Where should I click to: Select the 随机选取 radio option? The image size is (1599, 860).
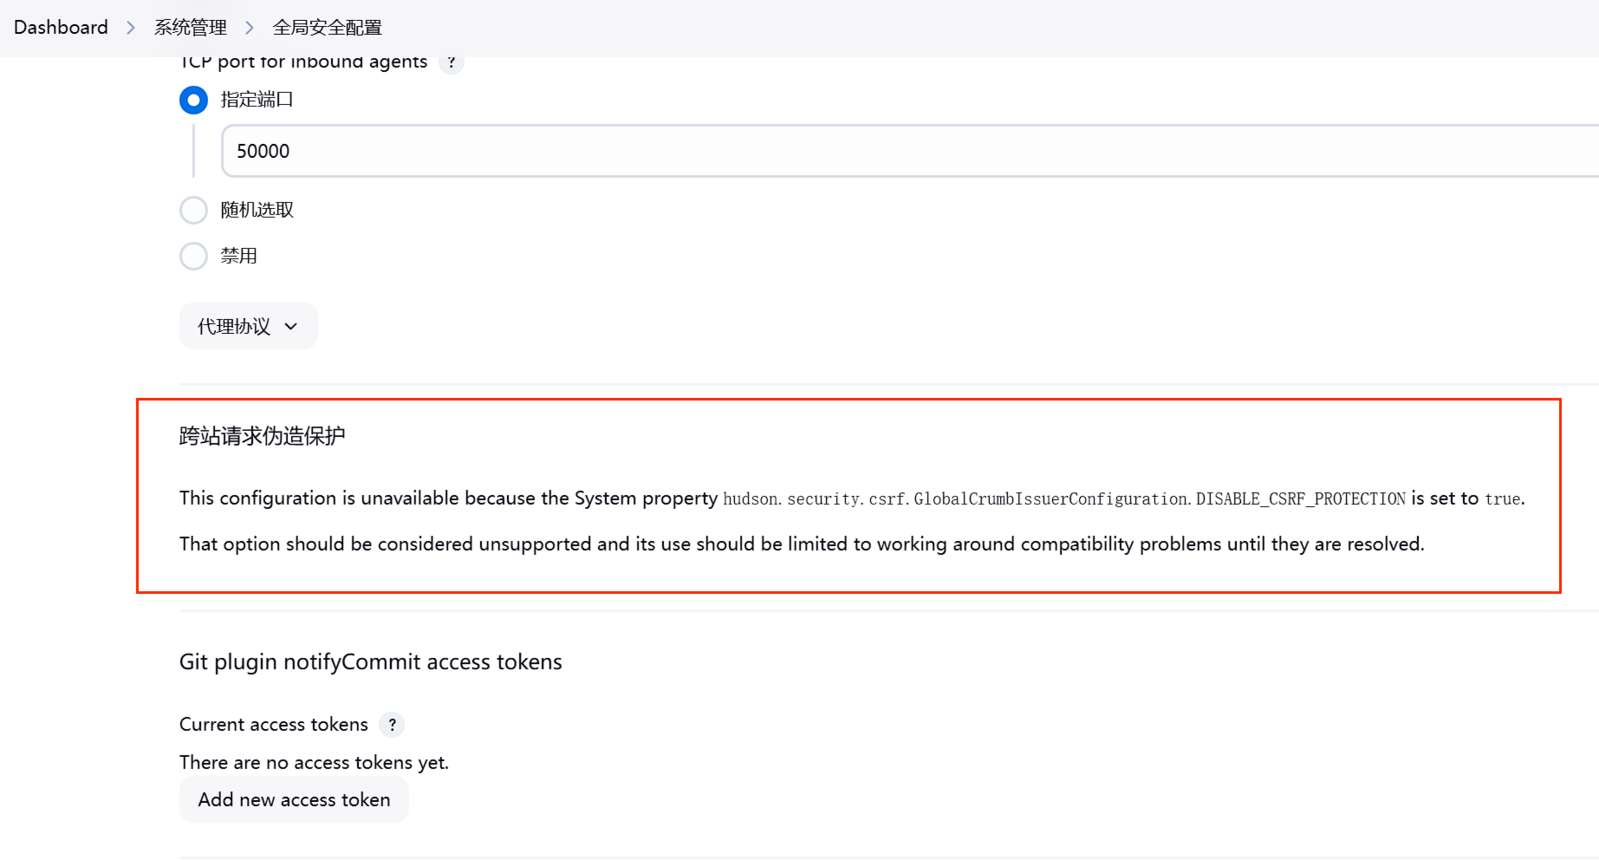pos(194,210)
